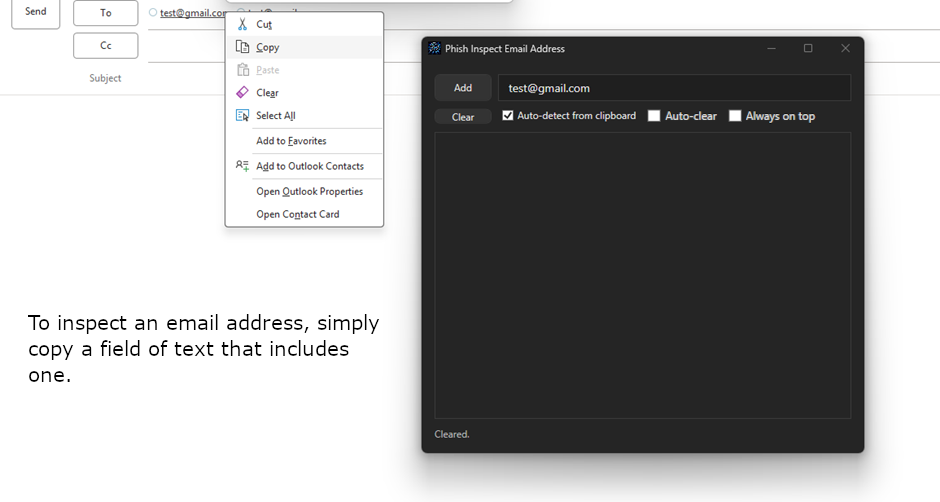Select Add to Favorites

pyautogui.click(x=305, y=141)
